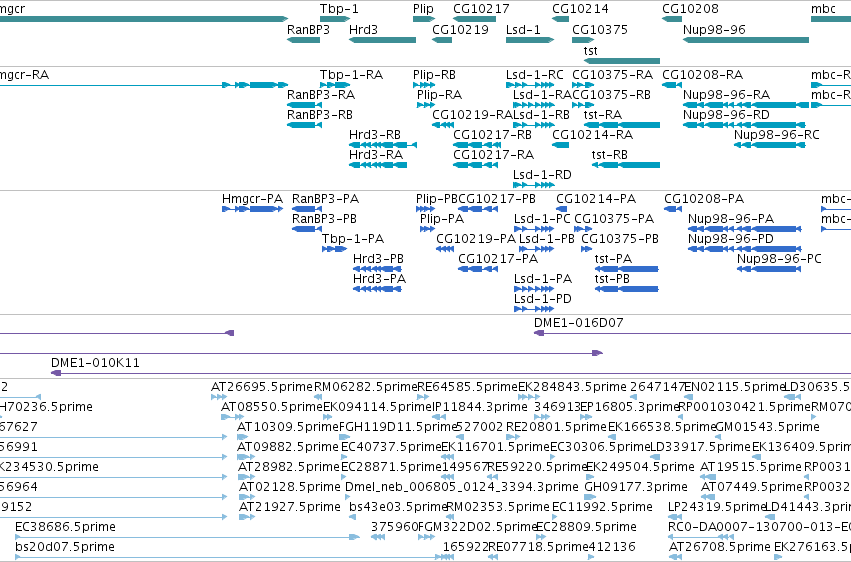Screen dimensions: 851x562
Task: Select the Nup98-96 gene bar
Action: click(746, 40)
